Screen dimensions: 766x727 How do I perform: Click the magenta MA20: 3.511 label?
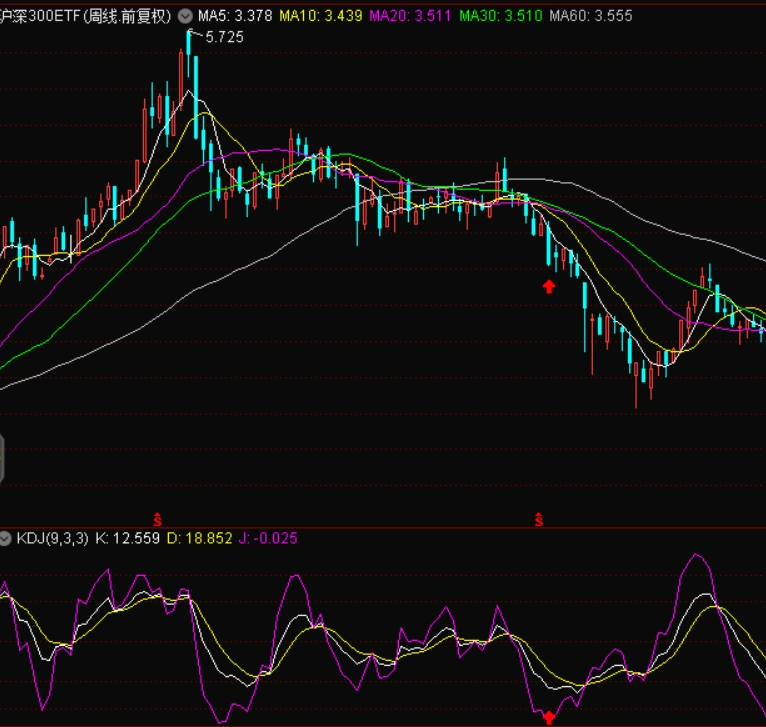coord(410,16)
